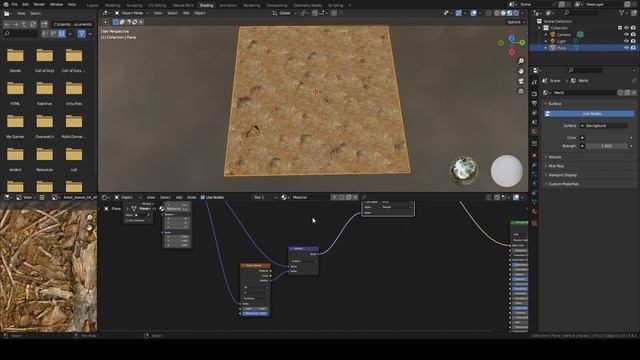This screenshot has width=640, height=360.
Task: Refresh the file browser listing
Action: pos(33,24)
